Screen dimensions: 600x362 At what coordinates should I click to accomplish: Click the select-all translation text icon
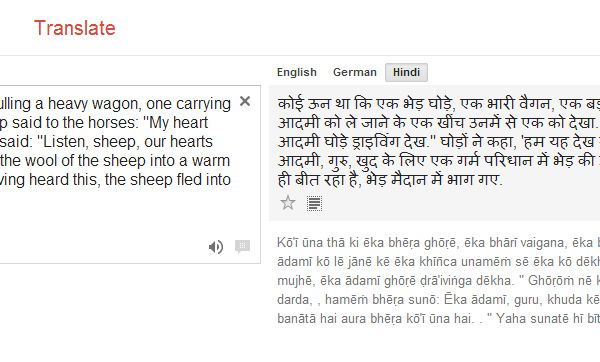pyautogui.click(x=315, y=203)
